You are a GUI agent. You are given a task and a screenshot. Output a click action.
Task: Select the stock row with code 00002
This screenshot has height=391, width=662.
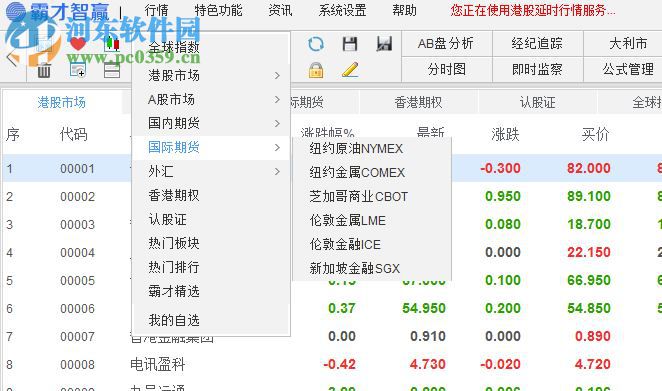coord(332,196)
